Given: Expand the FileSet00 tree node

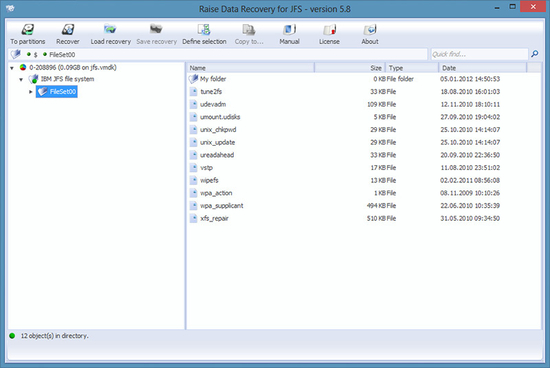Looking at the screenshot, I should (x=31, y=92).
